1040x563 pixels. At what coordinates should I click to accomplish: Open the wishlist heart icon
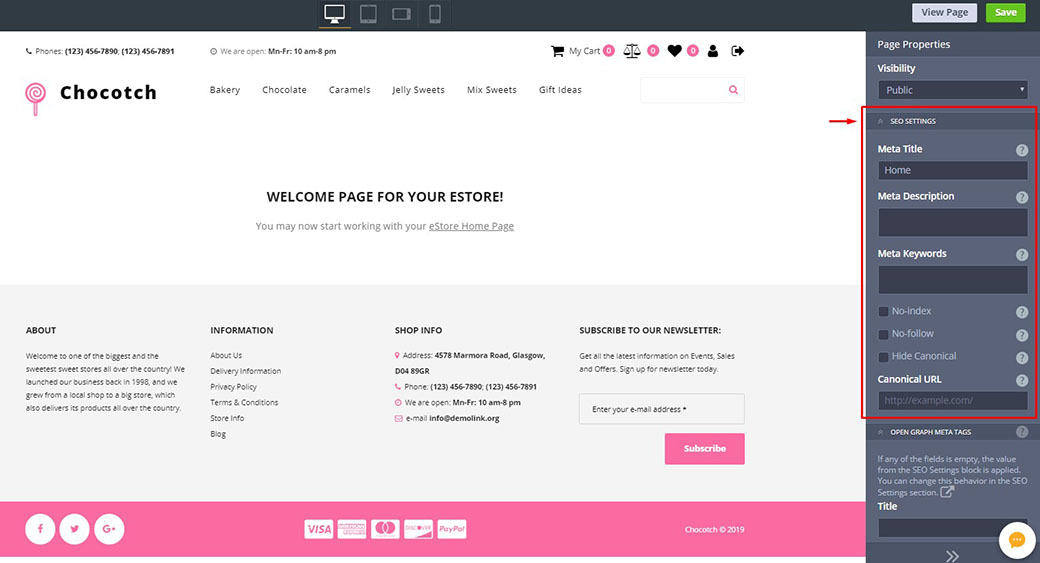(x=675, y=51)
